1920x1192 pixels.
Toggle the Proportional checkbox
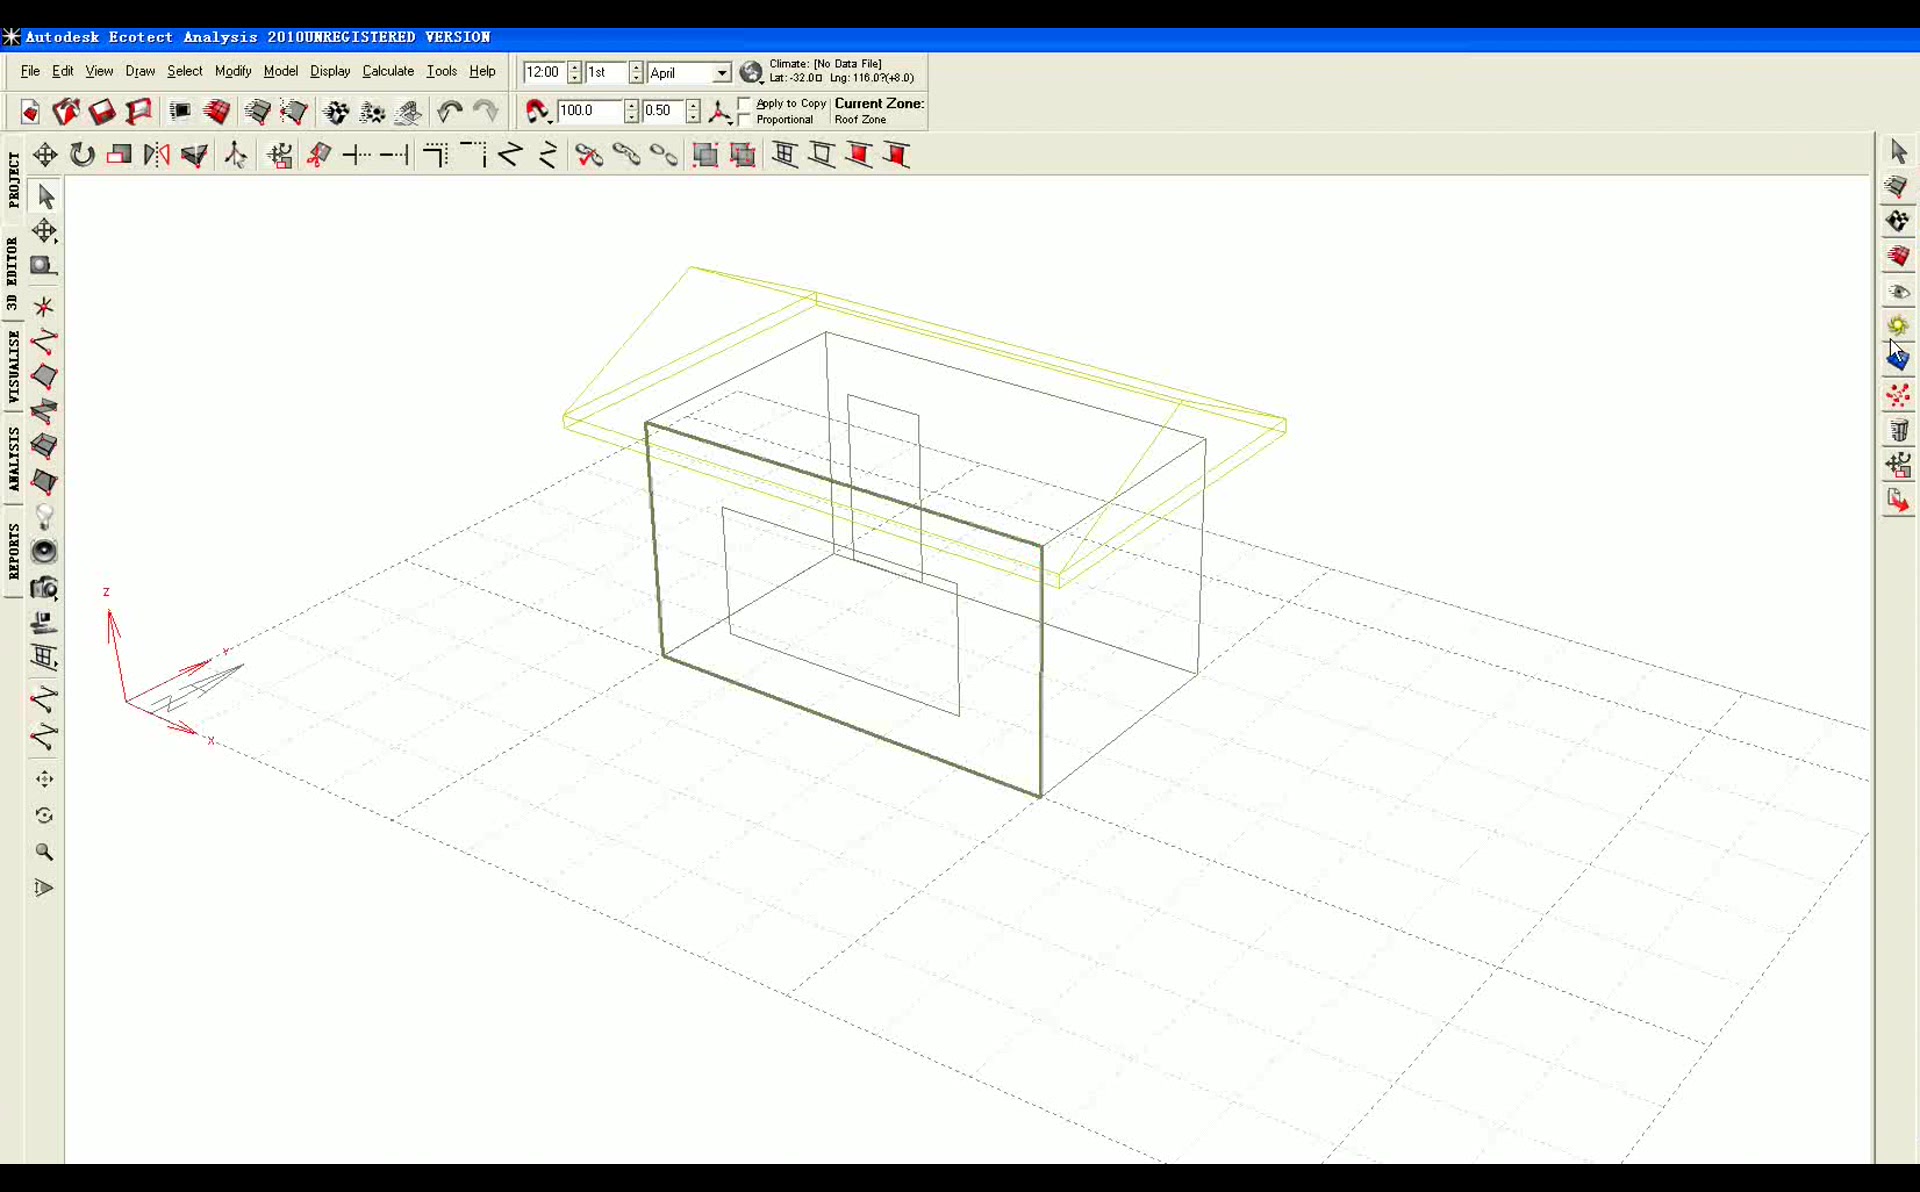click(x=744, y=120)
